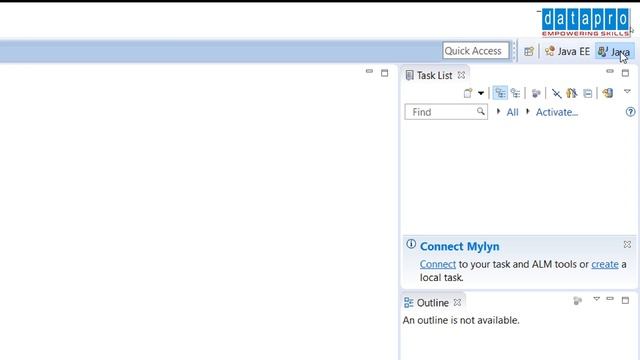This screenshot has height=360, width=640.
Task: Close the Outline view tab
Action: 458,302
